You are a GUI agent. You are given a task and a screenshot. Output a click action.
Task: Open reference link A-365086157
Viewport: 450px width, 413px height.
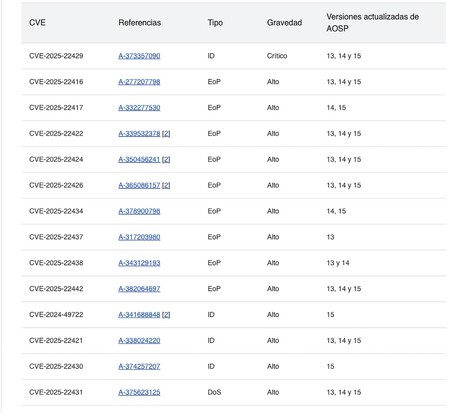click(x=139, y=185)
